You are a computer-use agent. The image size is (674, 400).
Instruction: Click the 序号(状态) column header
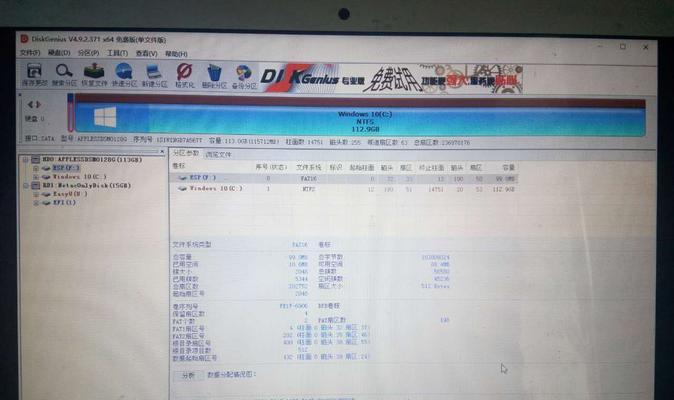[271, 167]
